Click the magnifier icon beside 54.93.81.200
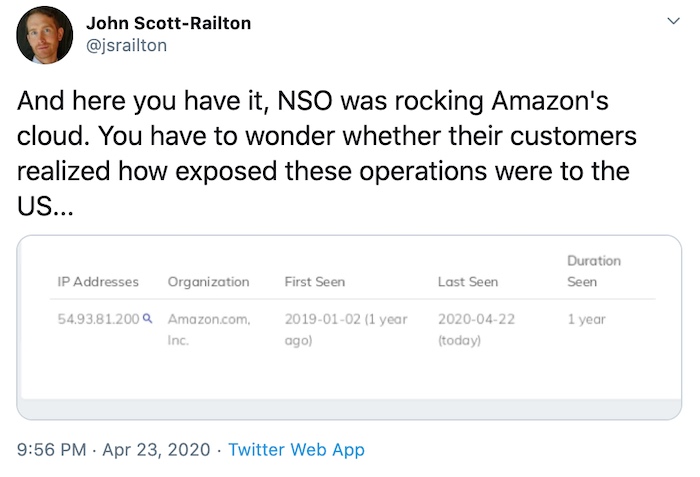This screenshot has height=477, width=700. 148,319
